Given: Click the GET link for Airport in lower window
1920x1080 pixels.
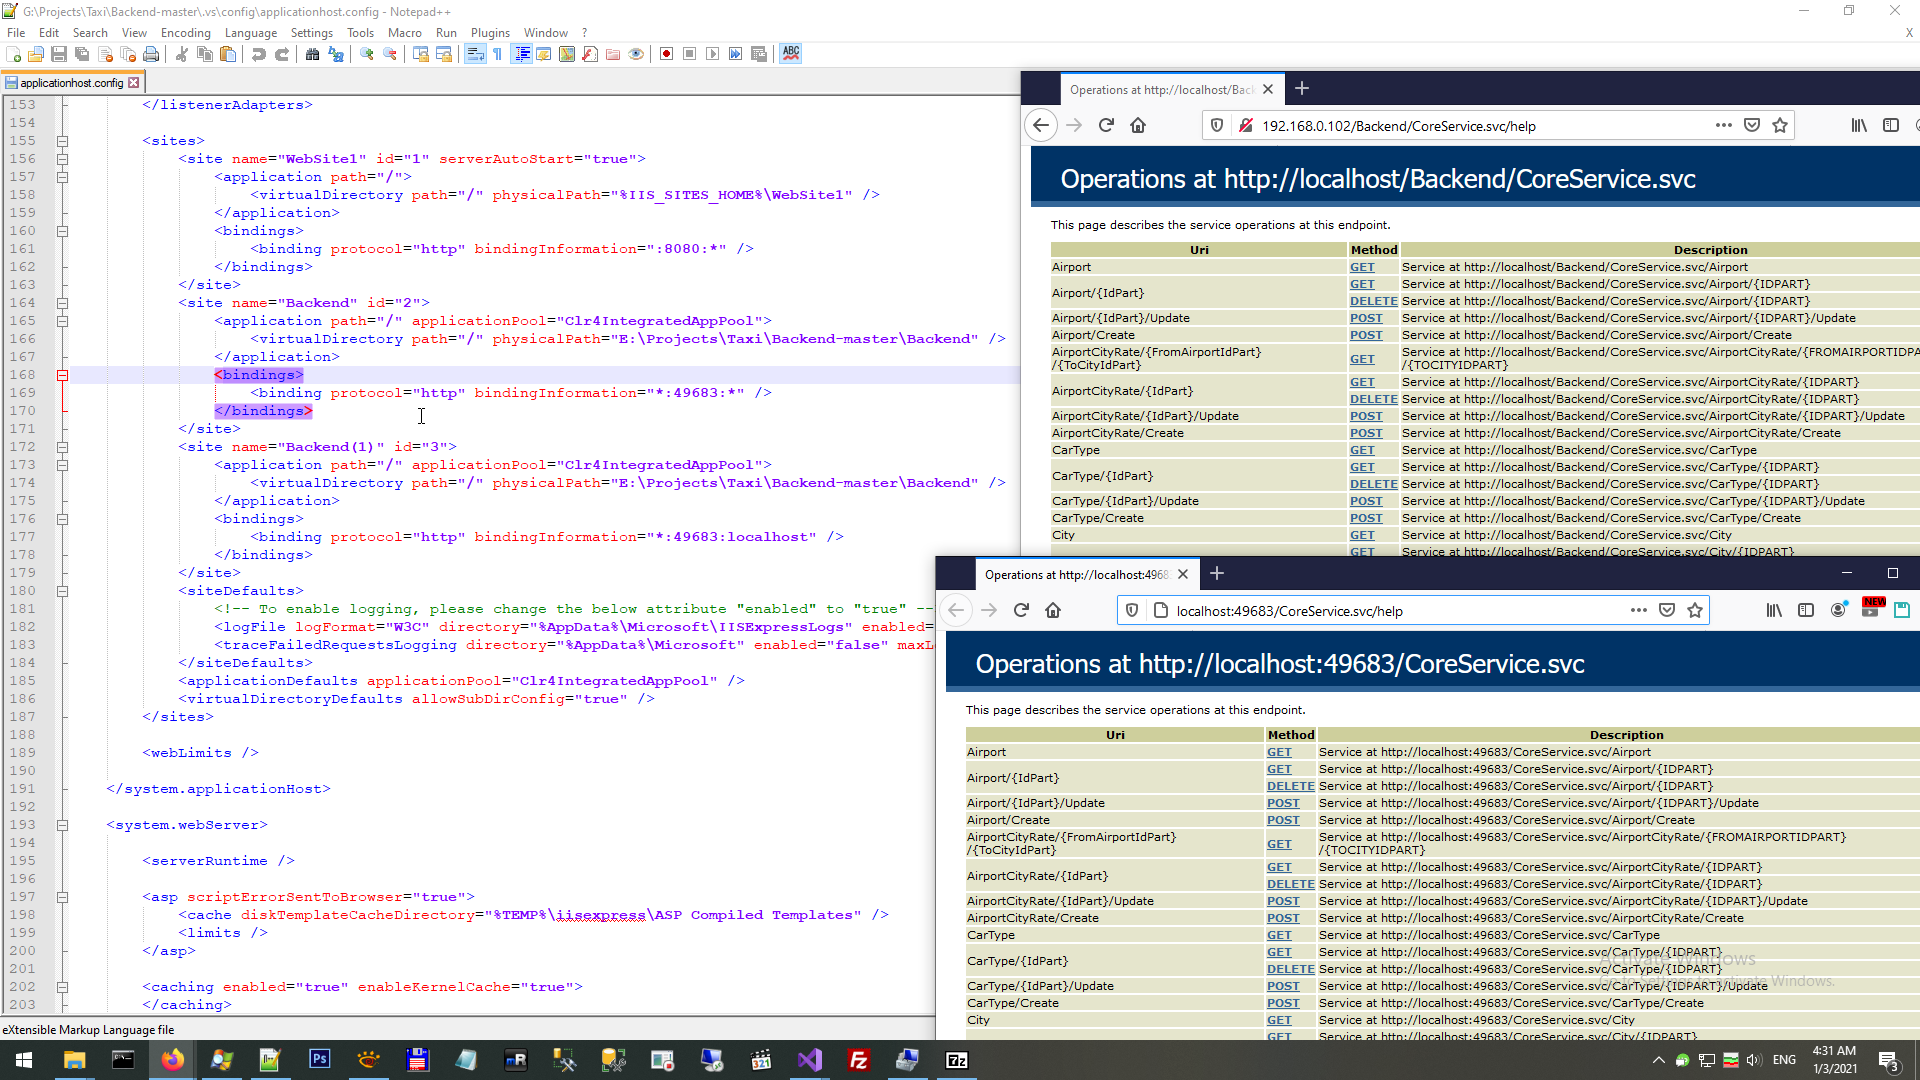Looking at the screenshot, I should (1279, 752).
